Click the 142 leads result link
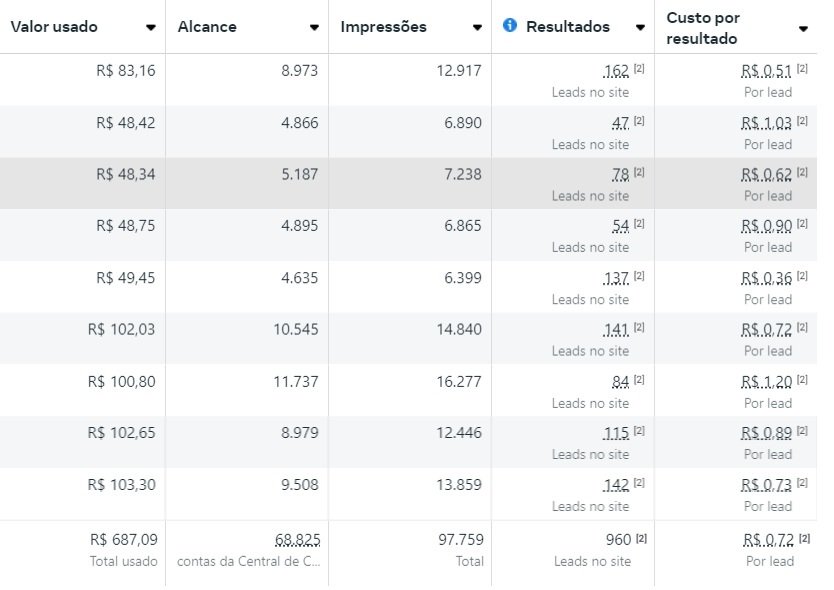Image resolution: width=834 pixels, height=590 pixels. (616, 485)
